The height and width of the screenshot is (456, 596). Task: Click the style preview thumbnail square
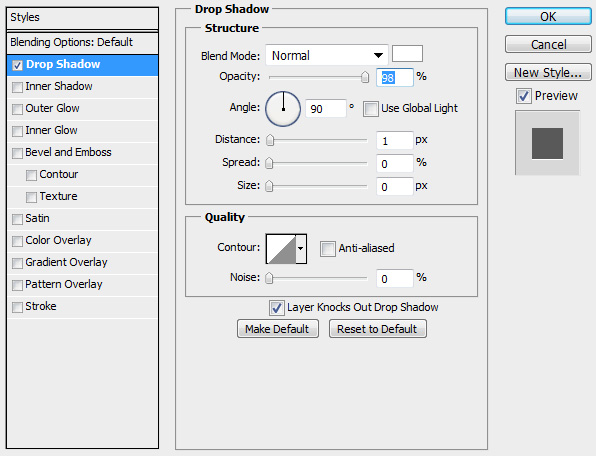547,143
